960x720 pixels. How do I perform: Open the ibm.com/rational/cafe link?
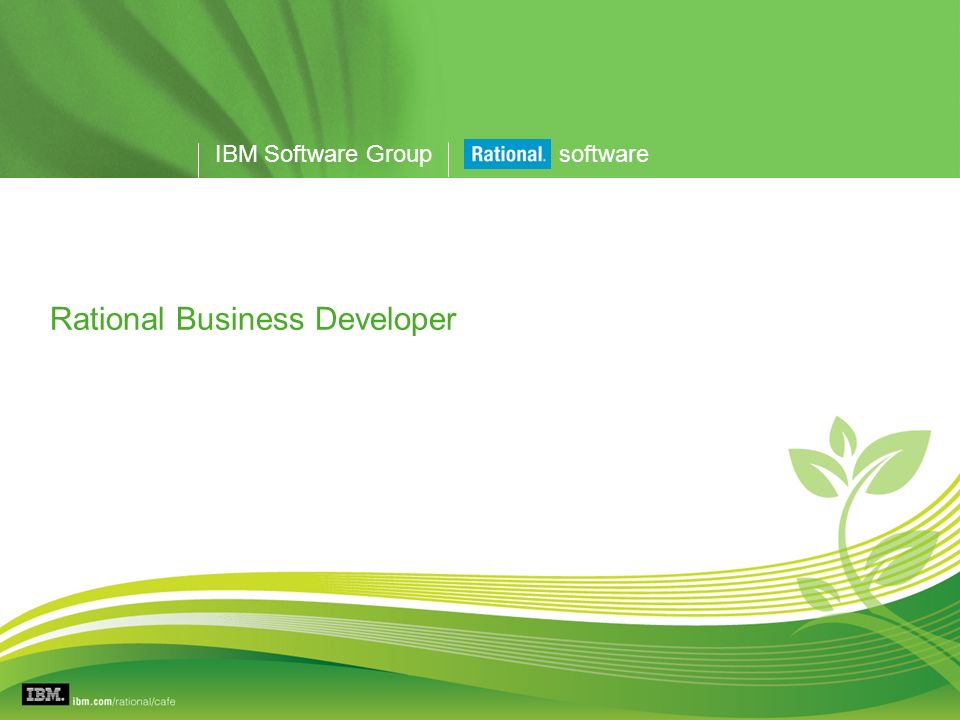[124, 702]
